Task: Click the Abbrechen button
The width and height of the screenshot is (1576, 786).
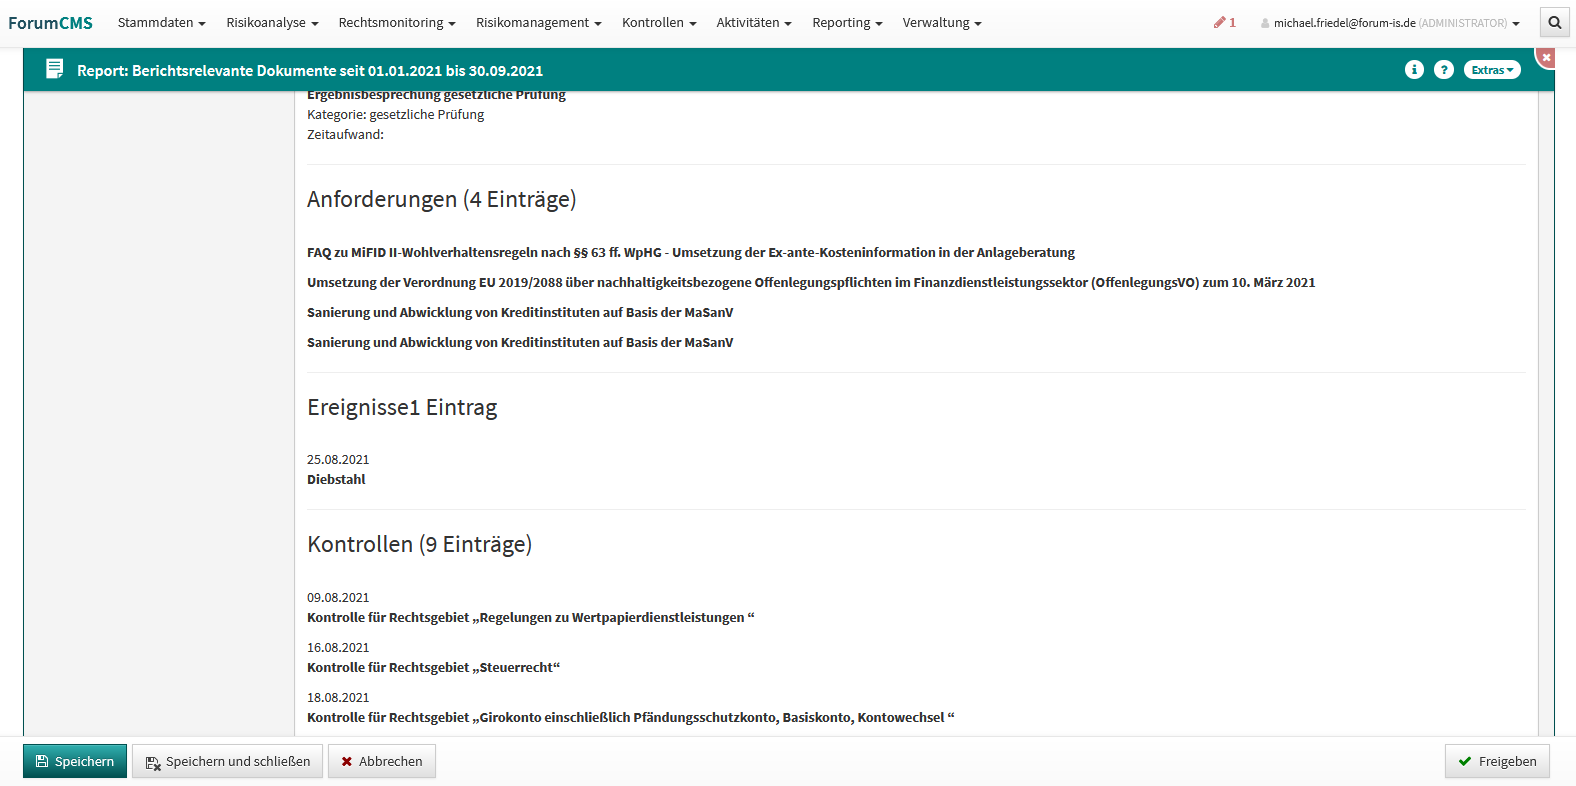Action: click(381, 761)
